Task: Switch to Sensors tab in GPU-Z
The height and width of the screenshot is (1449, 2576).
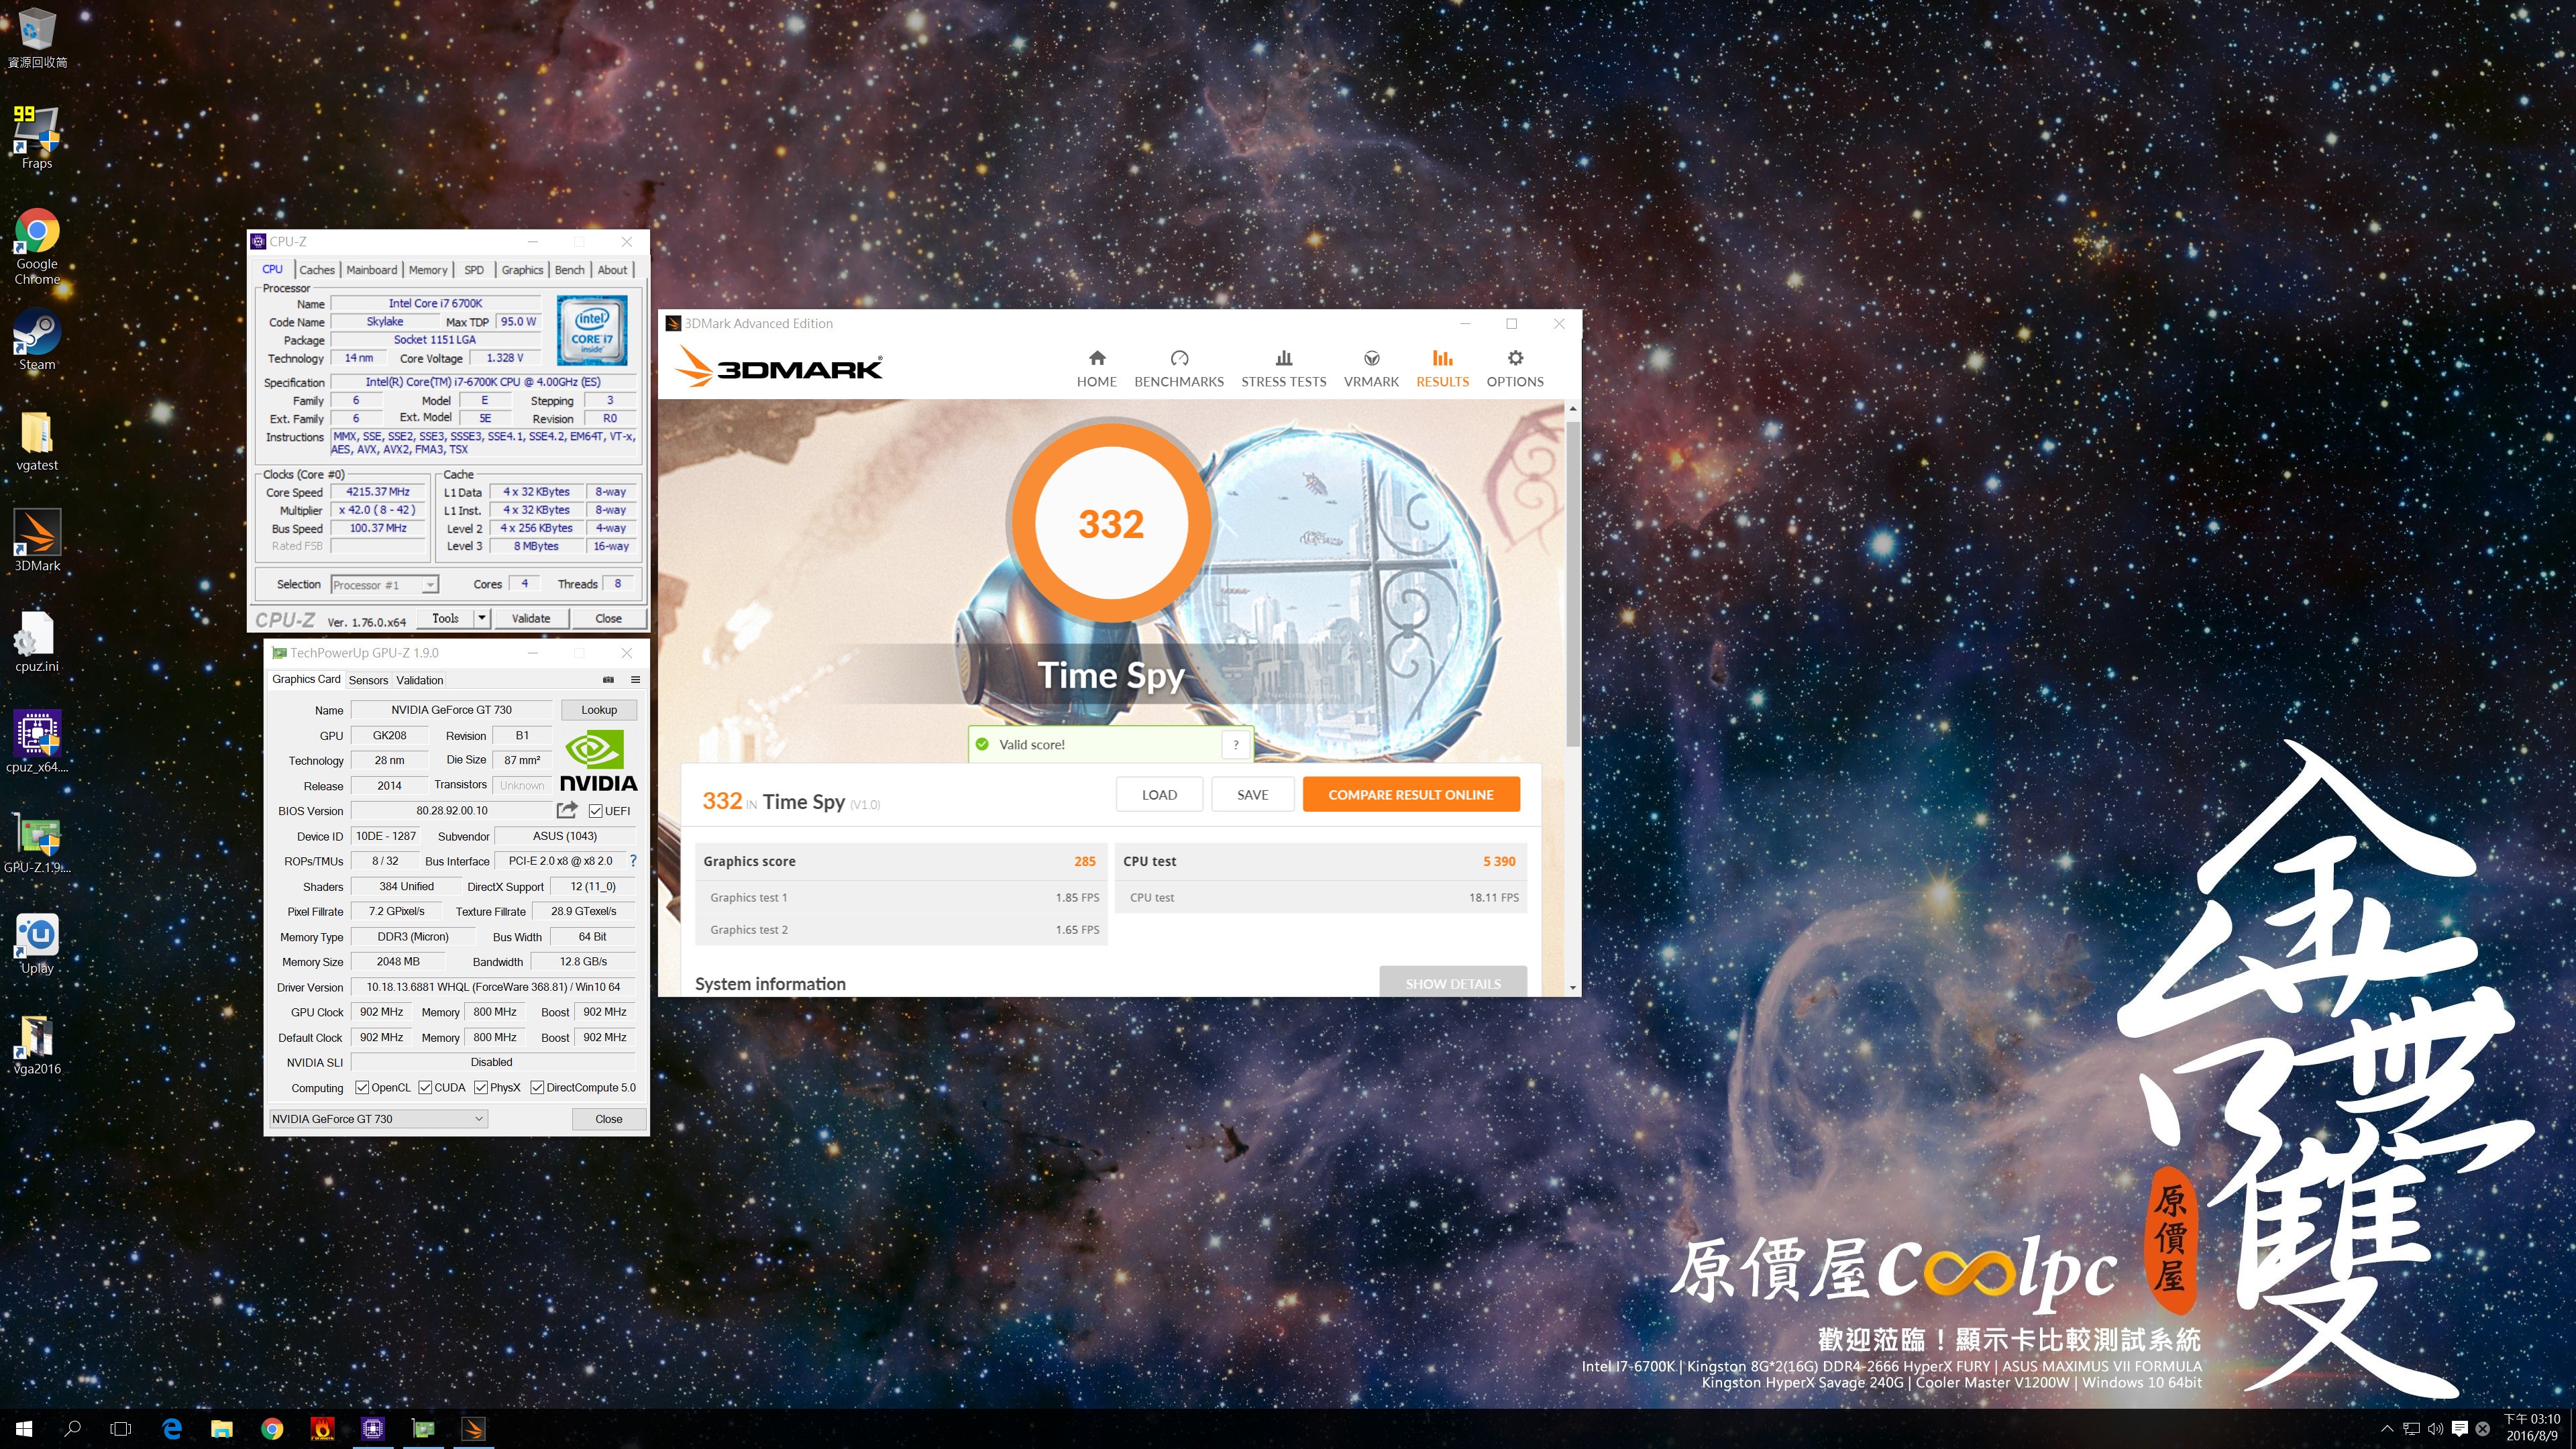Action: click(x=368, y=680)
